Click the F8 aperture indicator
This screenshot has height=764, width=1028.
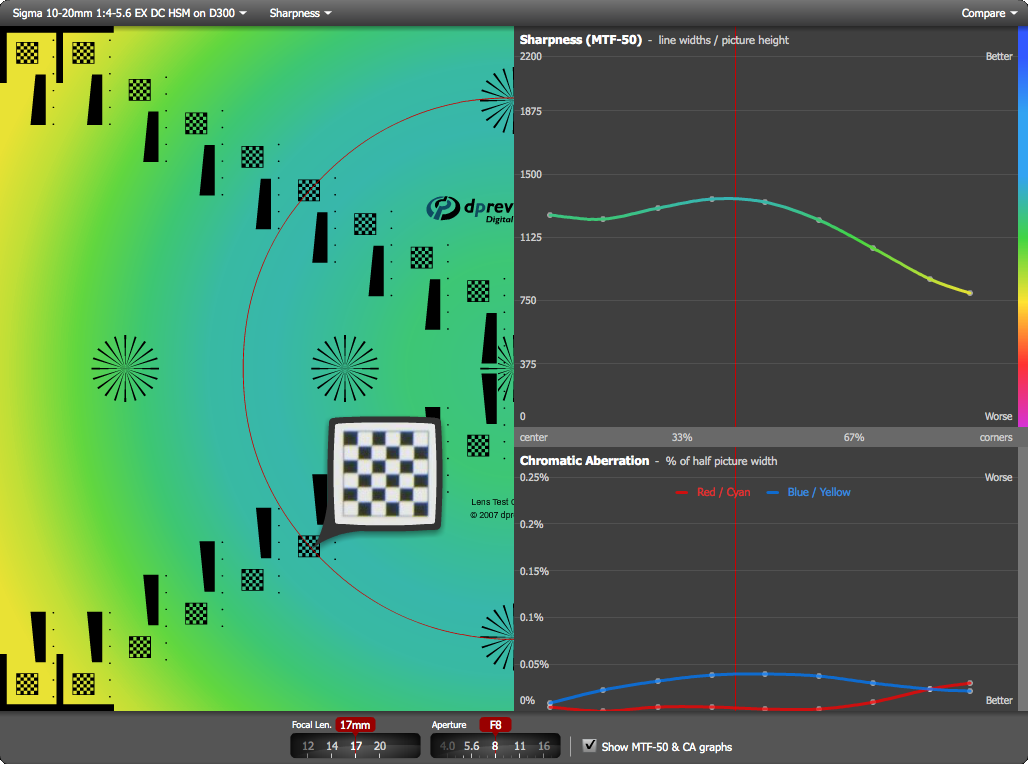point(495,725)
